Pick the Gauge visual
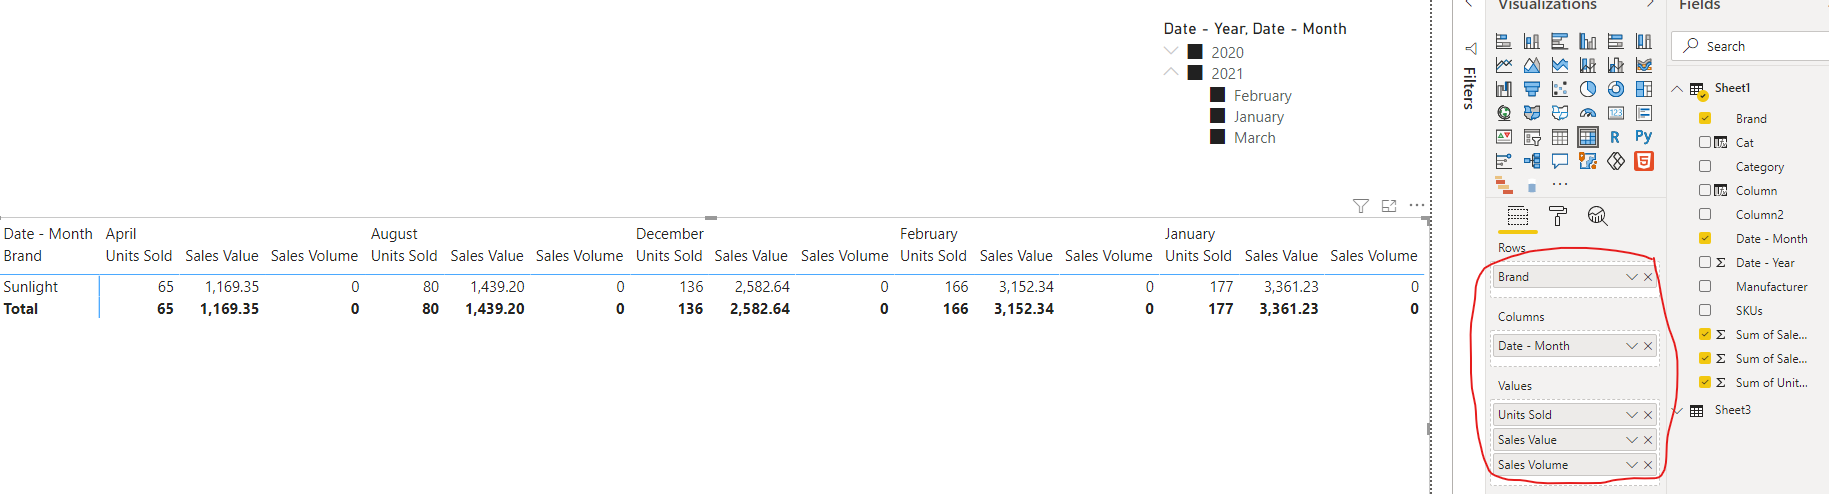Viewport: 1829px width, 494px height. (1587, 113)
